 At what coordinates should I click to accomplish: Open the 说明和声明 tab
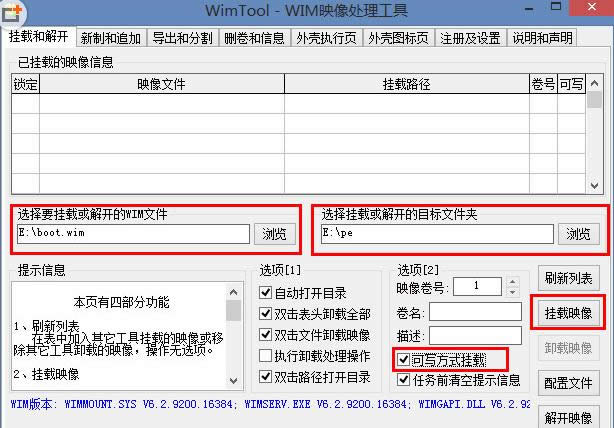(x=542, y=38)
